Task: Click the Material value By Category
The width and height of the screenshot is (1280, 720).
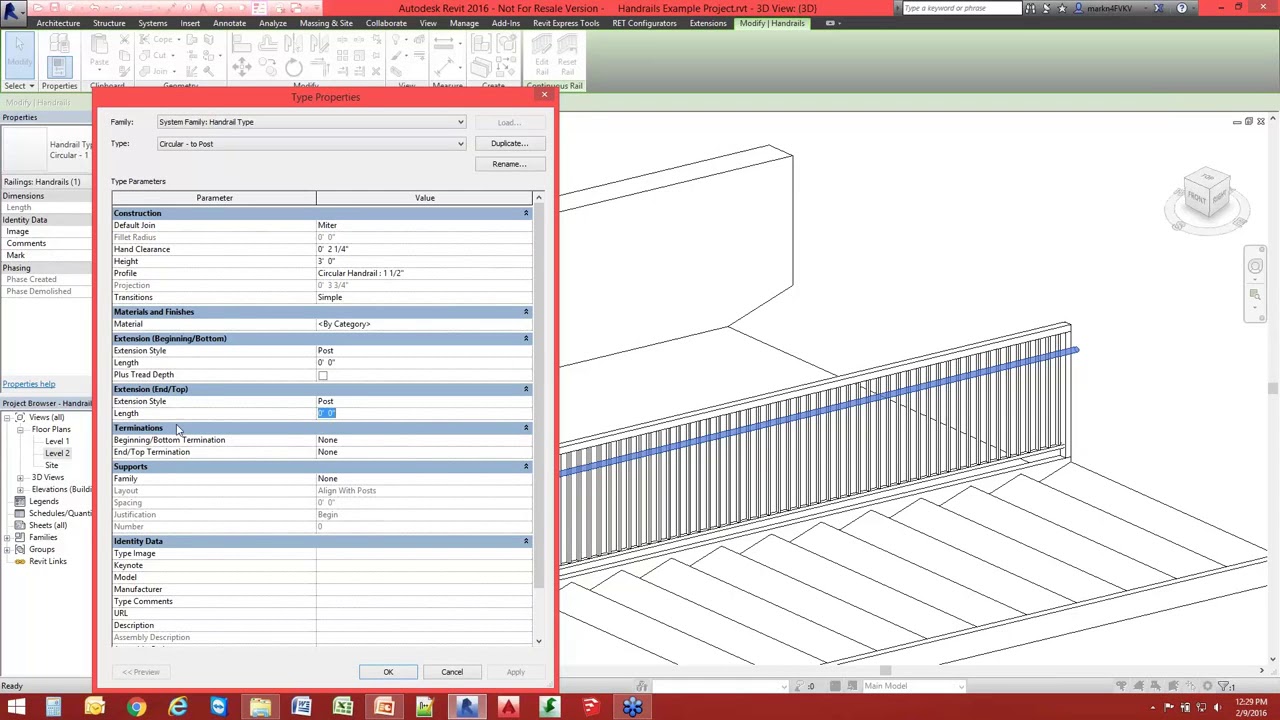Action: [x=424, y=324]
